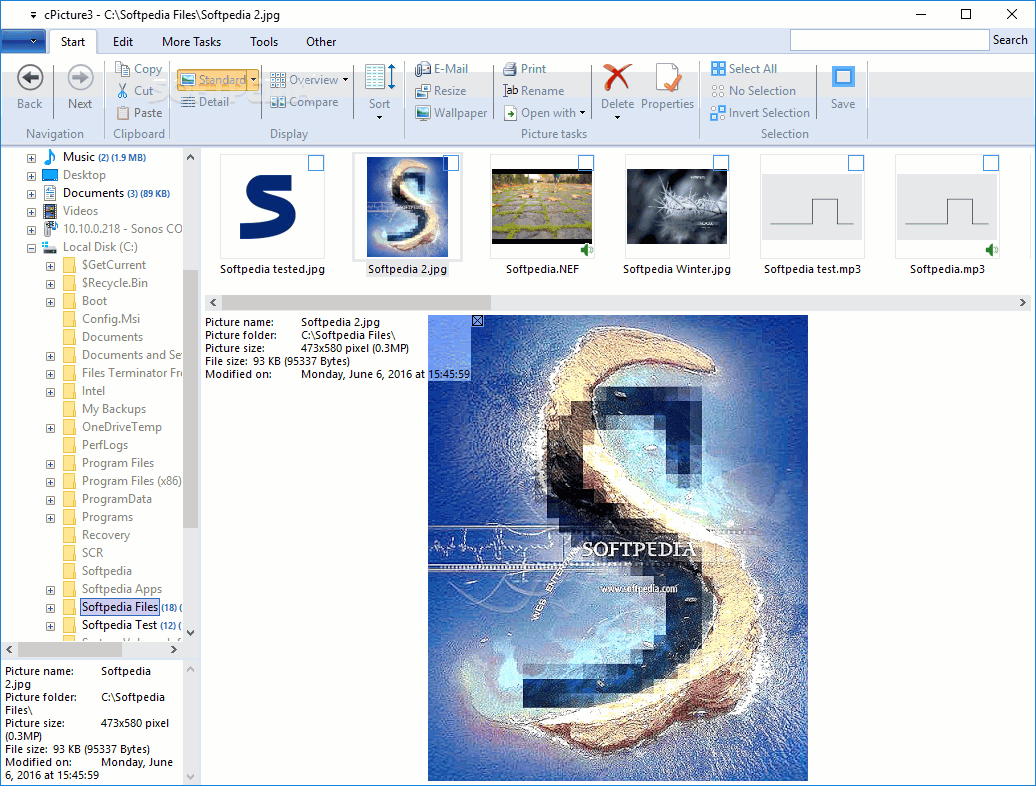Open the Other tab

pos(321,42)
